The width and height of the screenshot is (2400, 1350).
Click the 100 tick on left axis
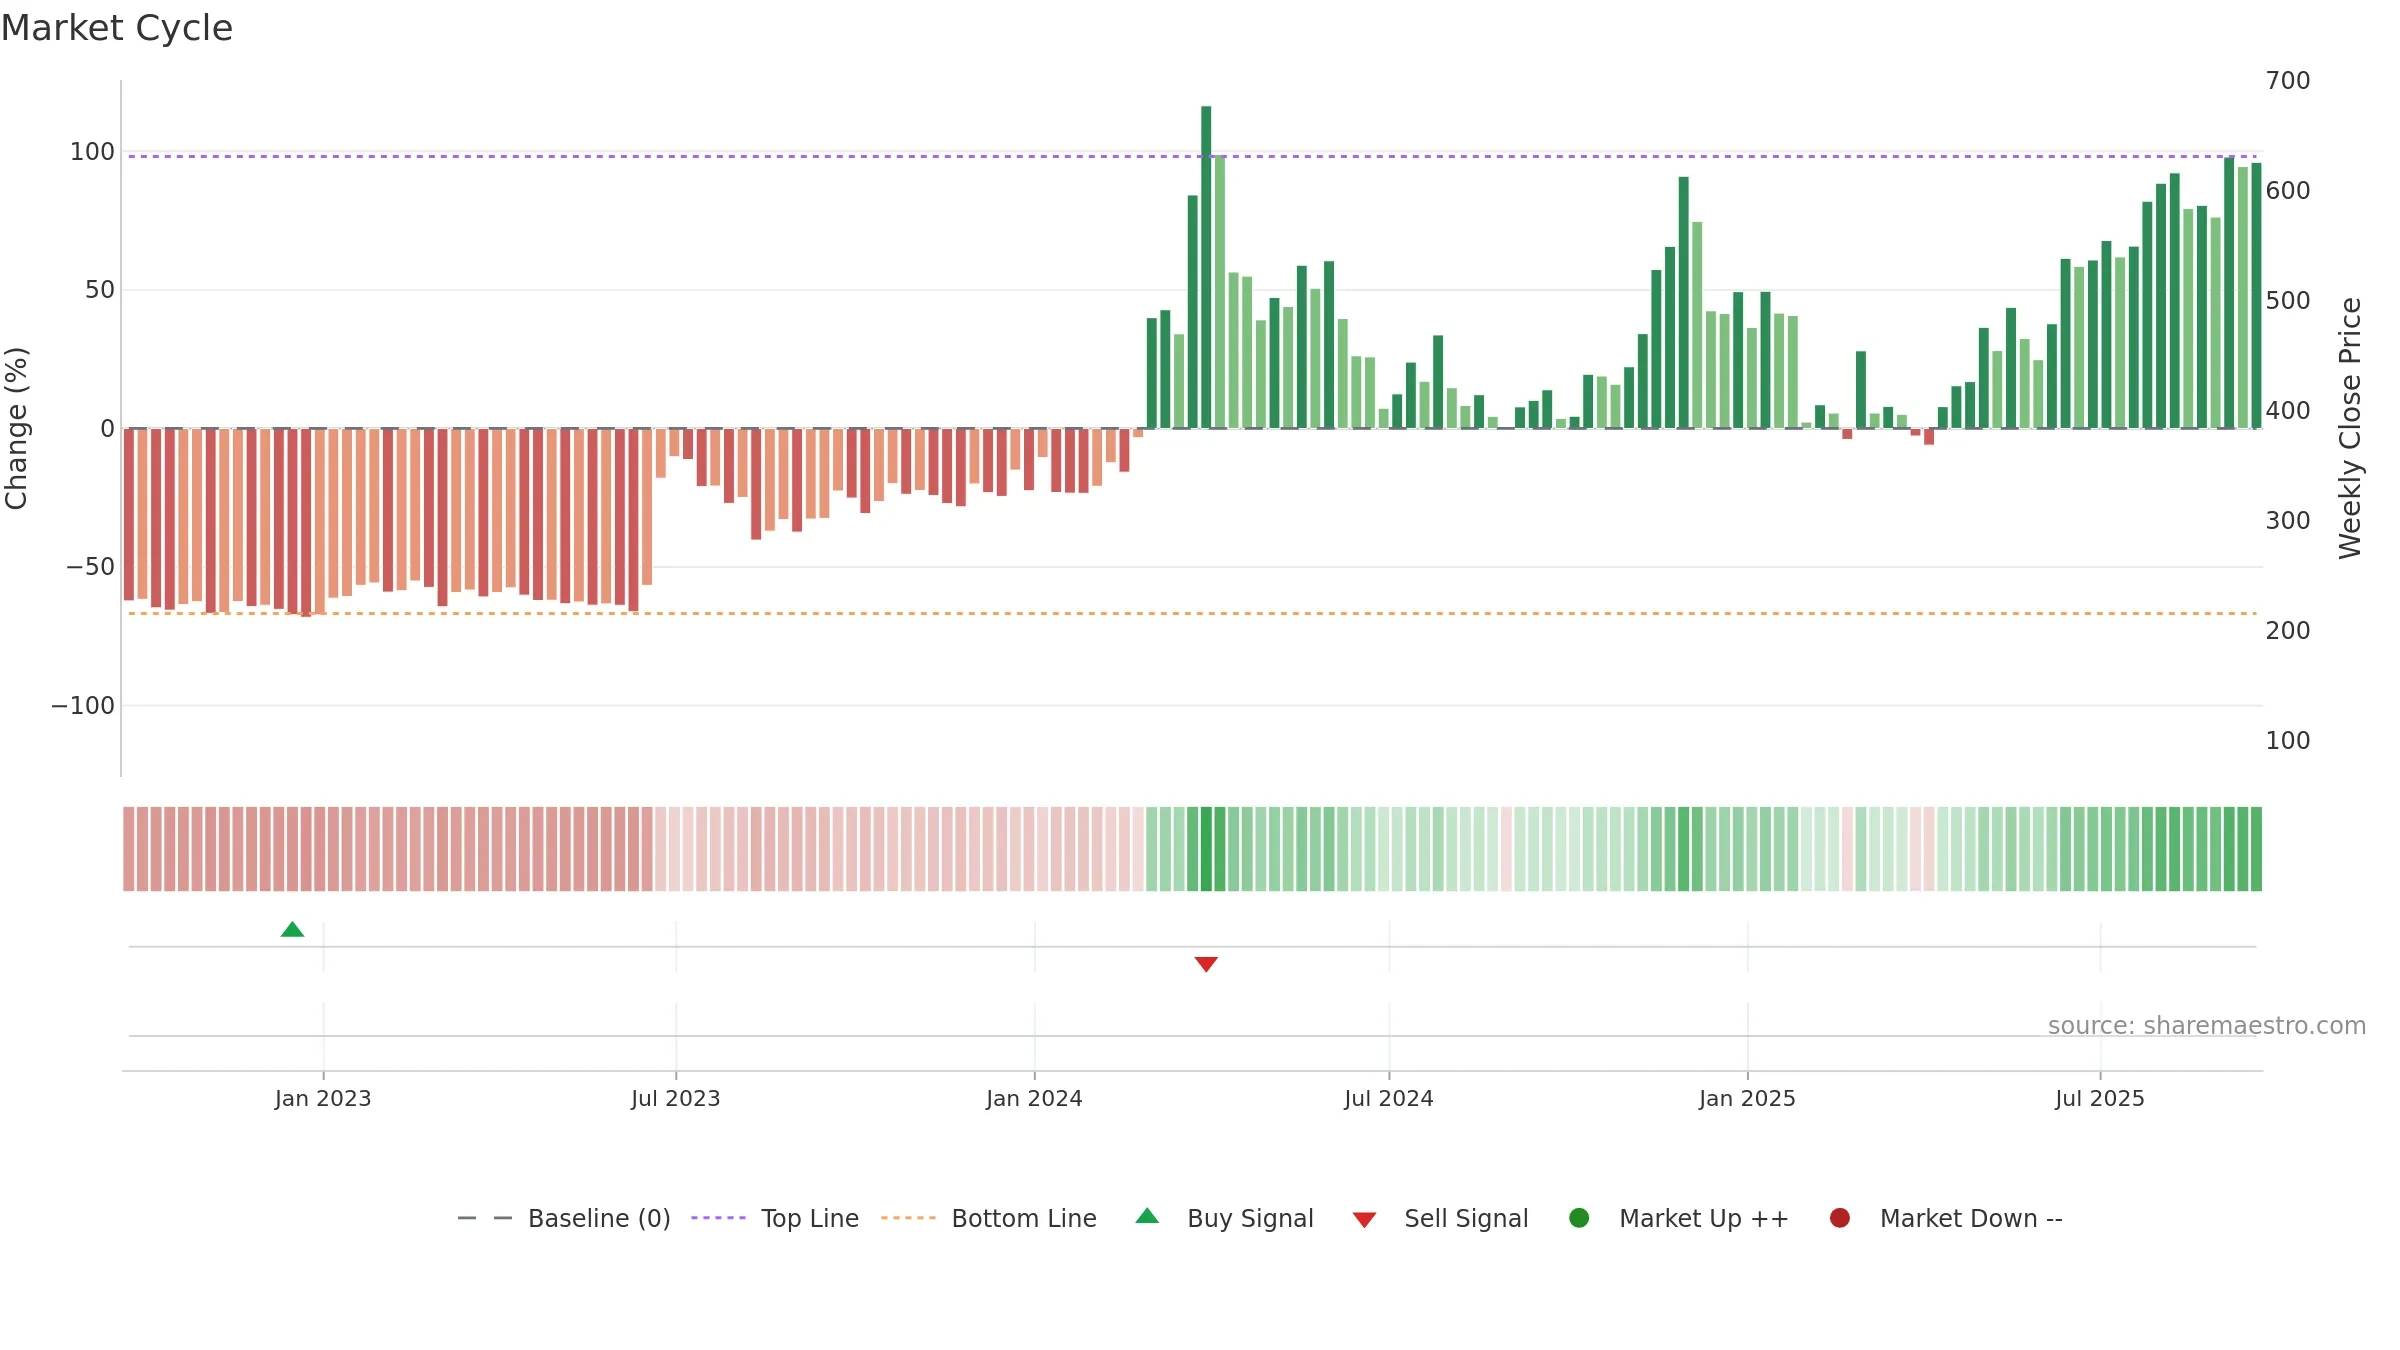click(x=92, y=152)
